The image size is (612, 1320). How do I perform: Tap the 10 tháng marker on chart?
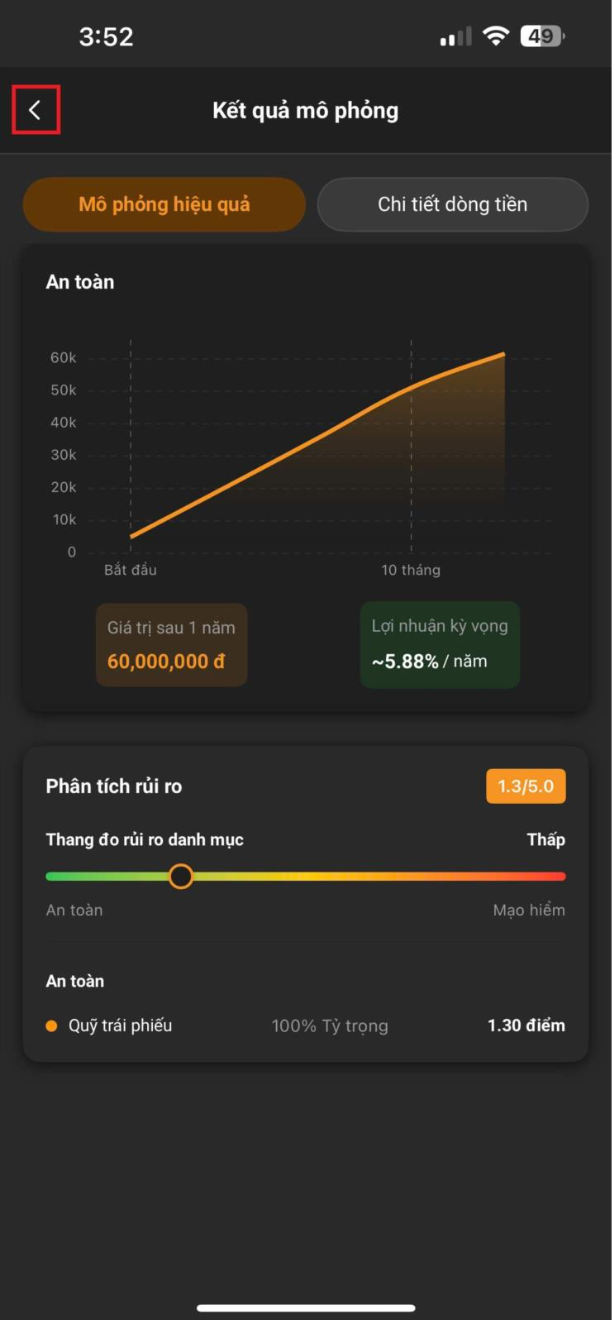(411, 570)
